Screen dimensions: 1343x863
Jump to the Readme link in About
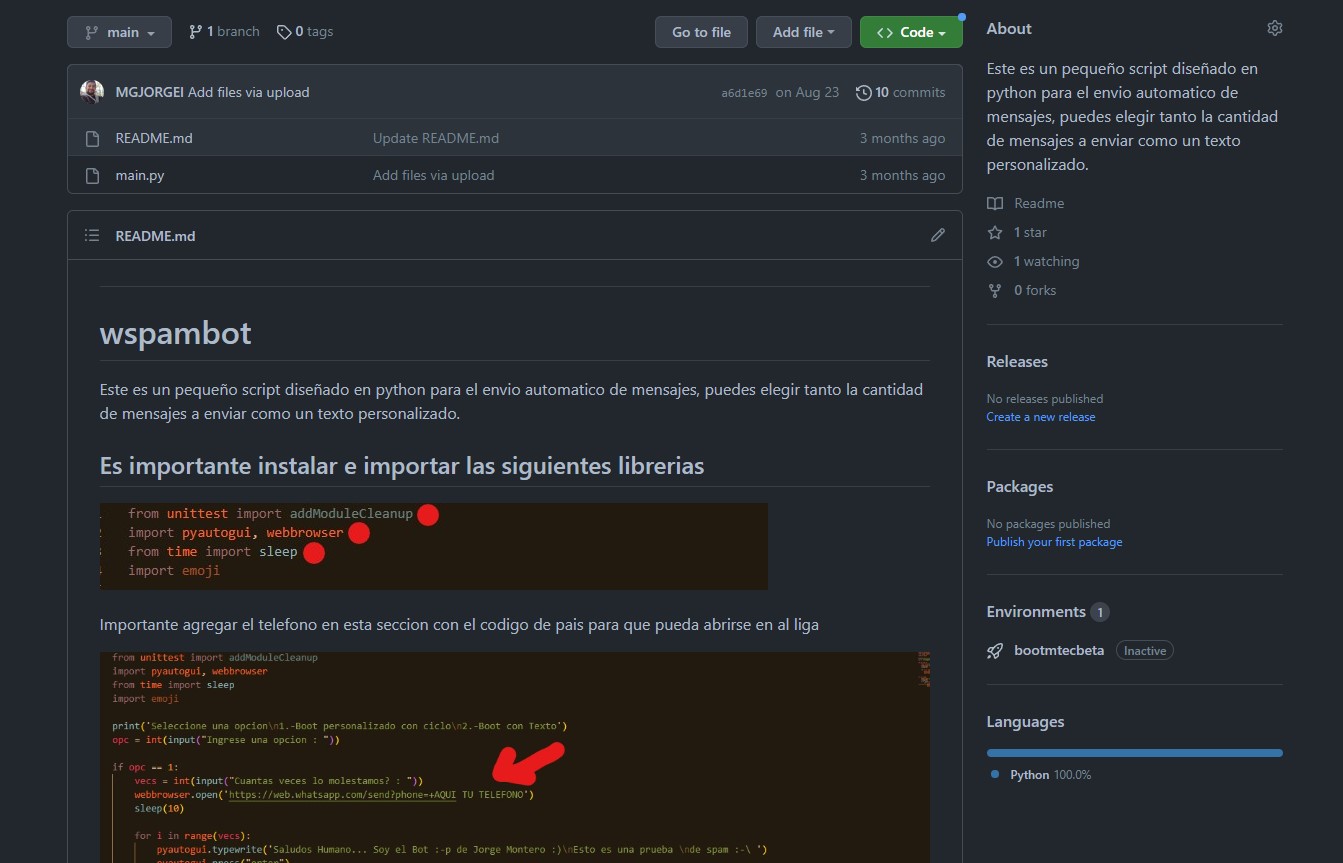(x=1039, y=203)
